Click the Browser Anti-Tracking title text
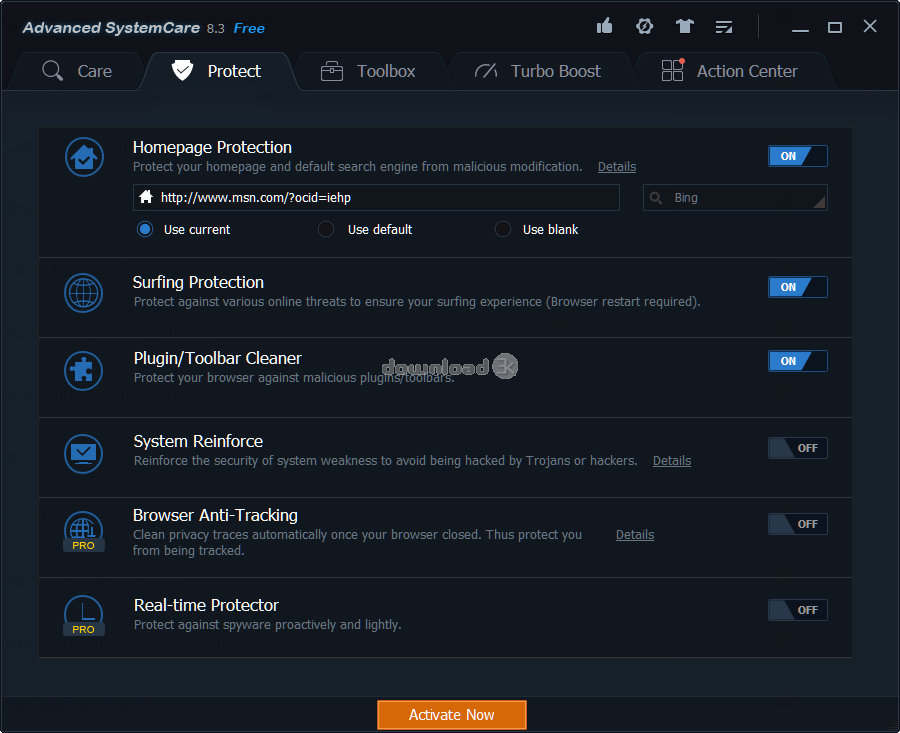The height and width of the screenshot is (733, 900). point(215,515)
